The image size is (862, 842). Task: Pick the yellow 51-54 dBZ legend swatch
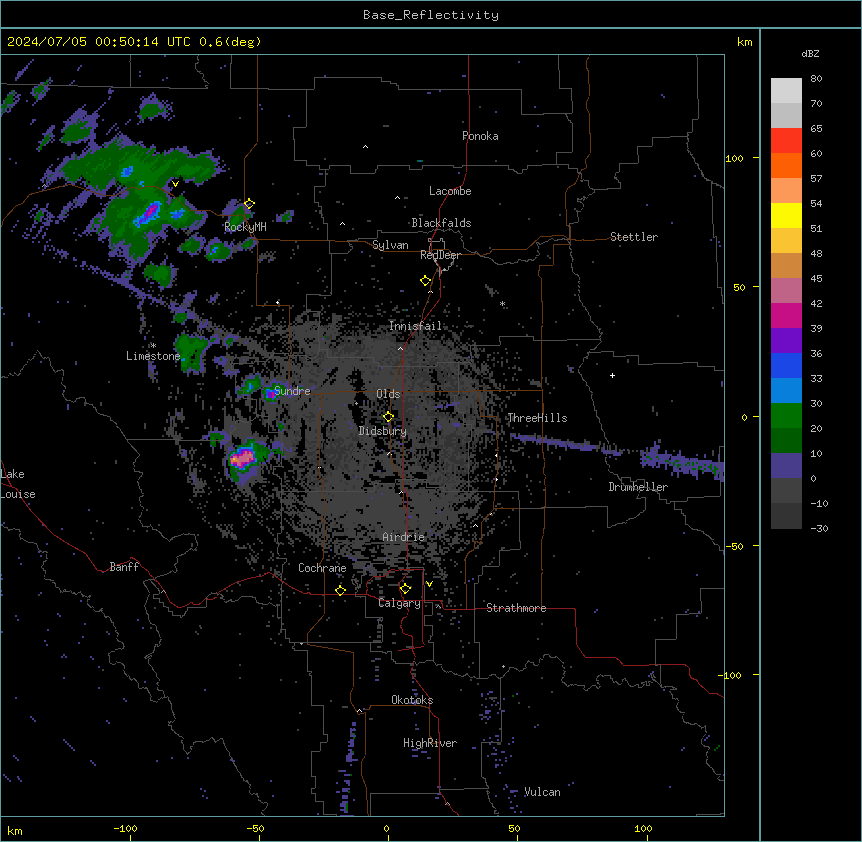(786, 216)
